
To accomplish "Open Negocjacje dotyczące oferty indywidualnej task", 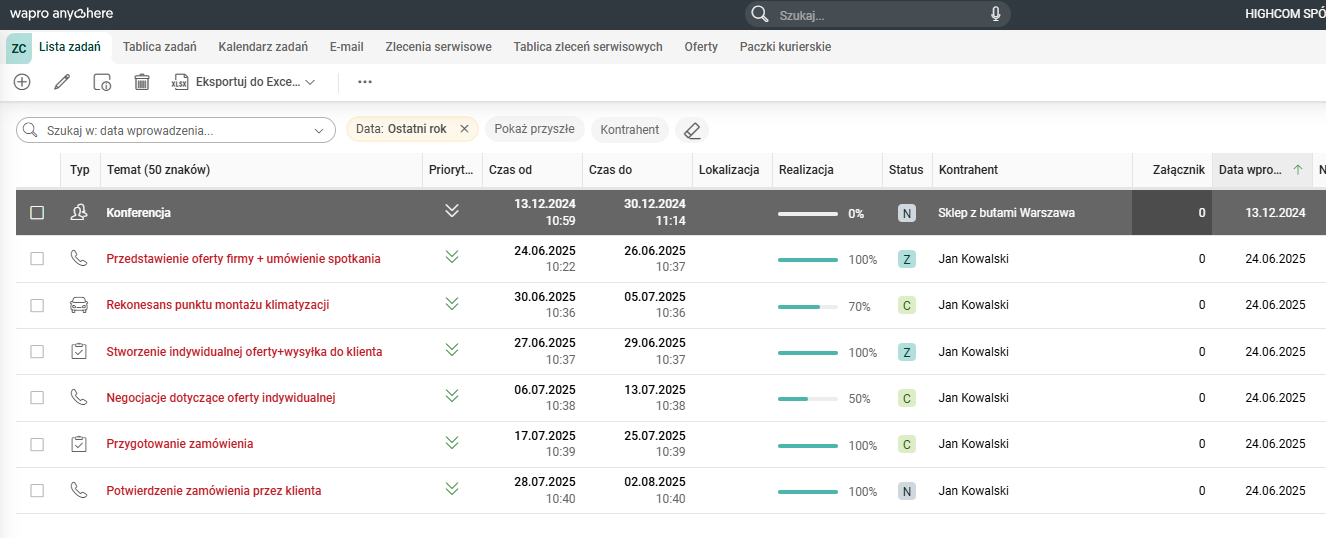I will [x=221, y=398].
